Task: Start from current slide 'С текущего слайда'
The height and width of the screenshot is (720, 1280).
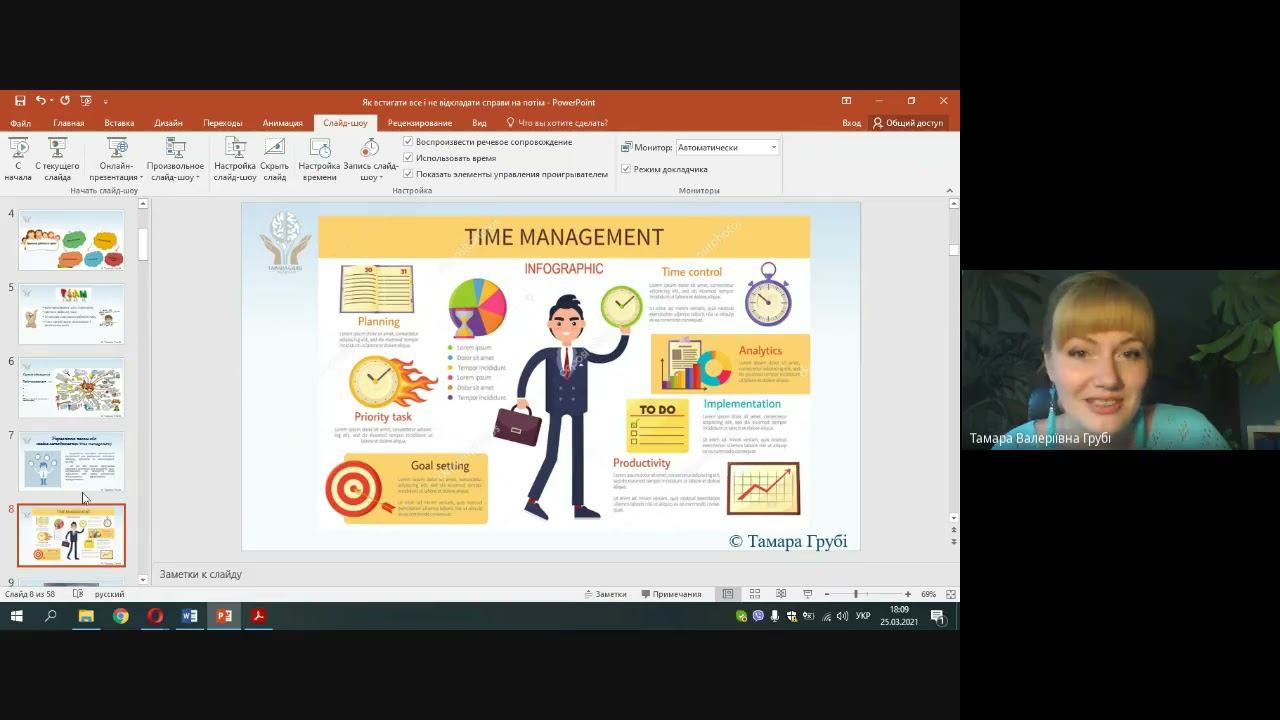Action: 57,160
